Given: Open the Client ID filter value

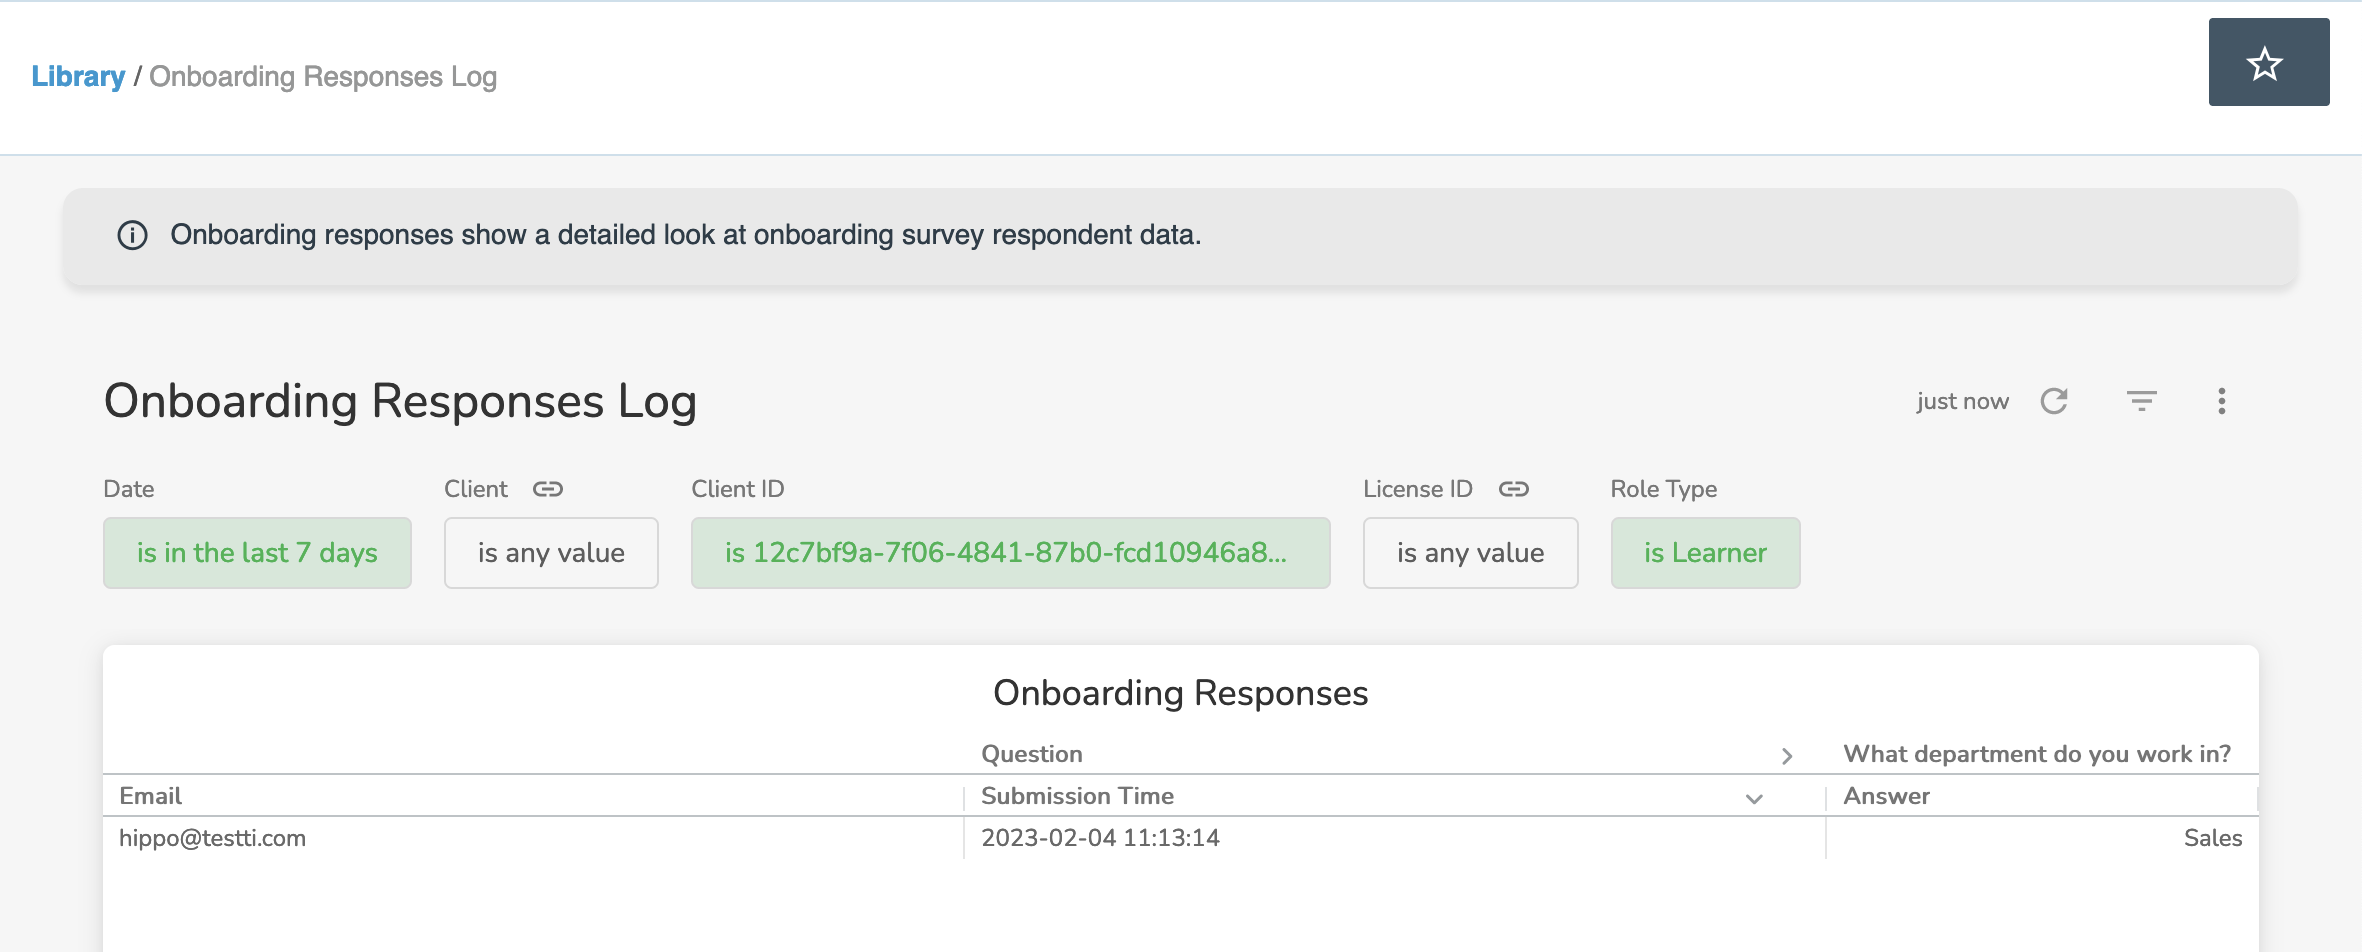Looking at the screenshot, I should pyautogui.click(x=1010, y=553).
